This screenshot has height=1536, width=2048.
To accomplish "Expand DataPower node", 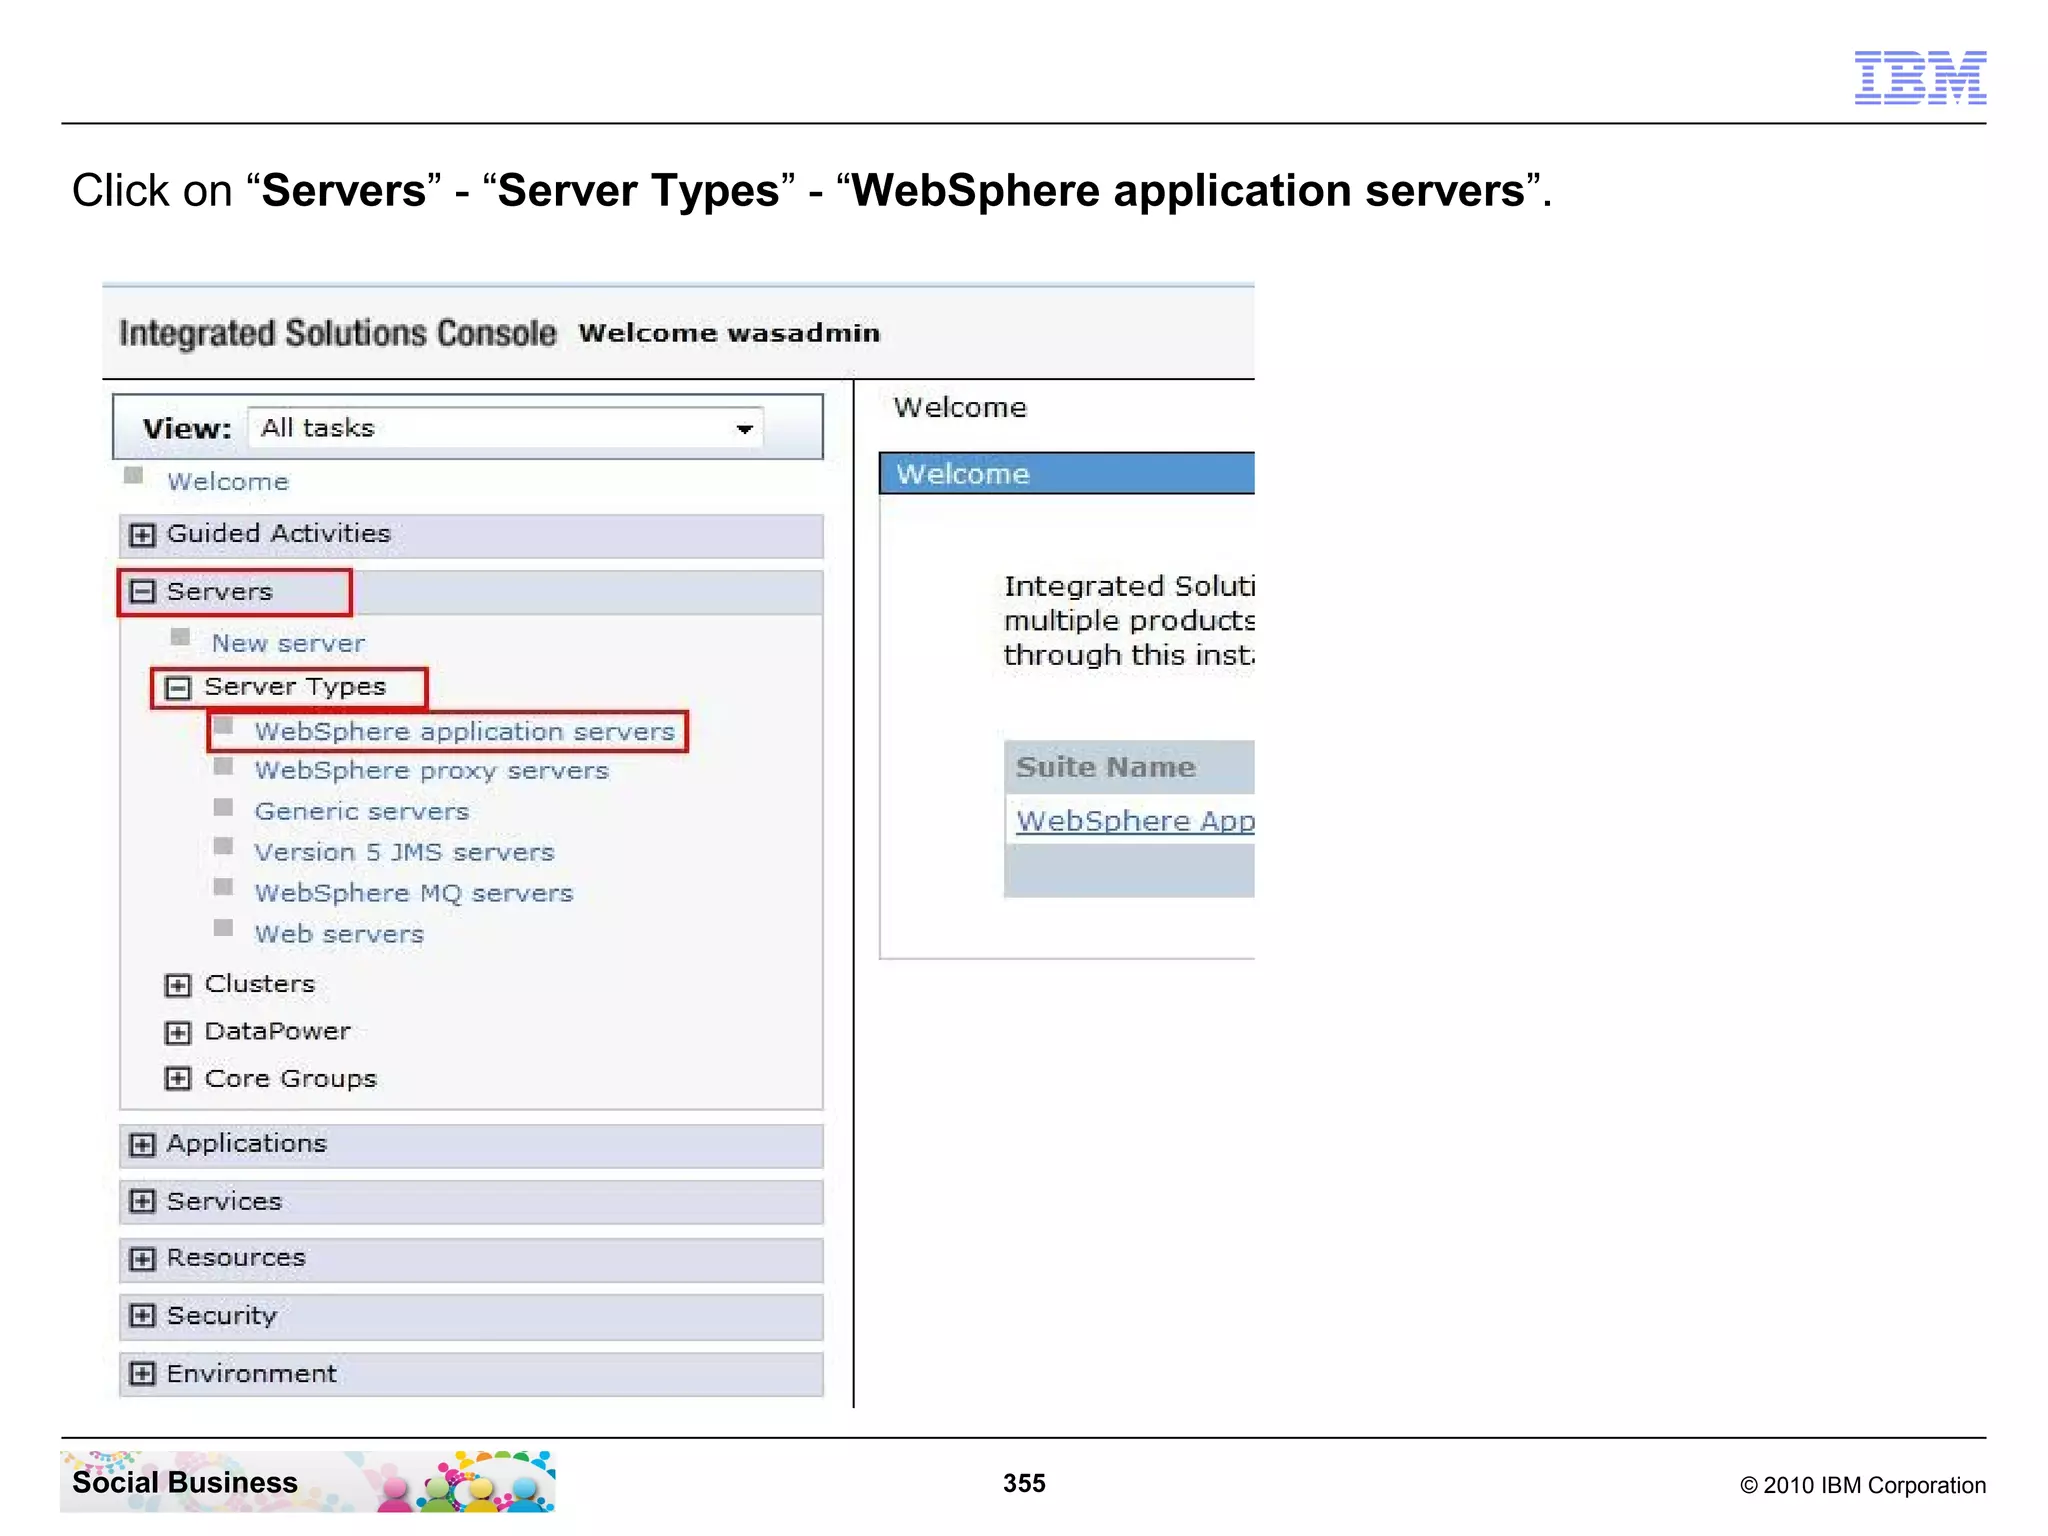I will (178, 1033).
